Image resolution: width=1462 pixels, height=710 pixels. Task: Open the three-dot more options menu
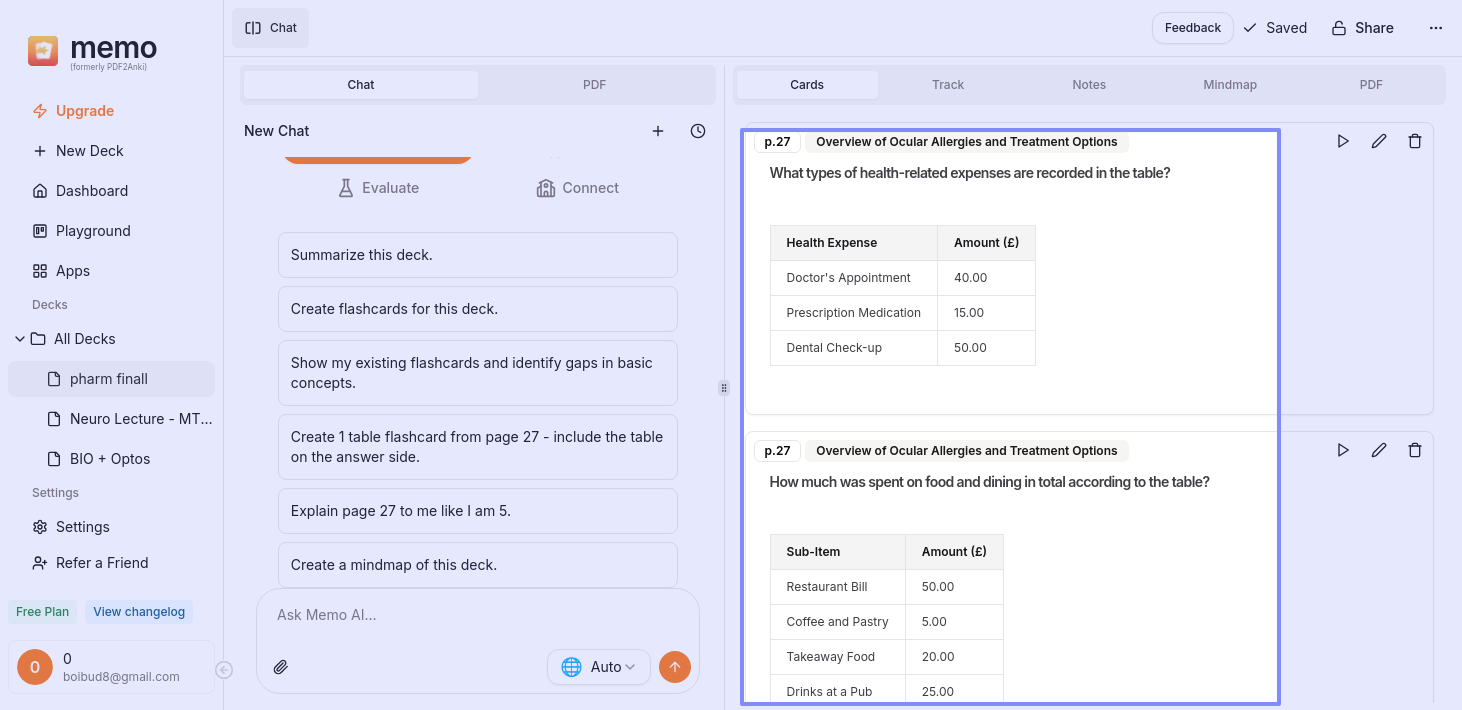(1436, 28)
